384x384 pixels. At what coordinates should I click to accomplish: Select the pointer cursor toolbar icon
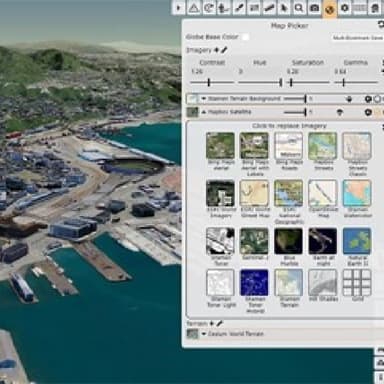pos(284,8)
